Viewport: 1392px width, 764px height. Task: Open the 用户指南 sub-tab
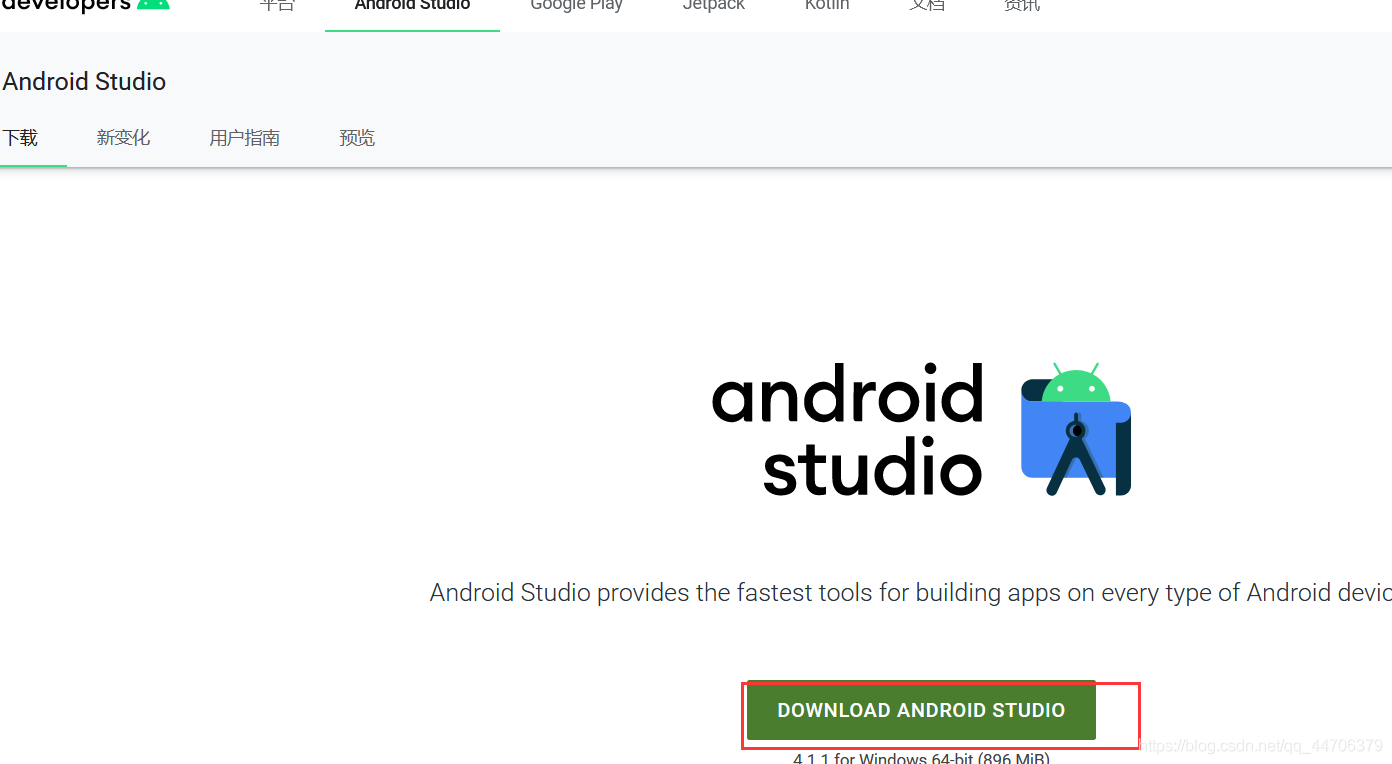point(244,138)
